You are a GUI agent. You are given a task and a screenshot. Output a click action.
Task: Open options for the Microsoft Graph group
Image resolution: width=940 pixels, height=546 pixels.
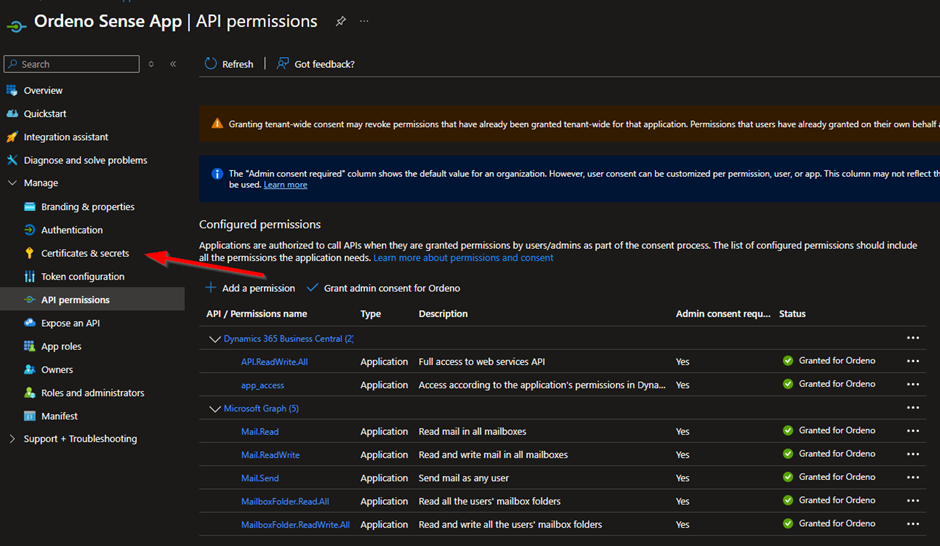click(912, 408)
